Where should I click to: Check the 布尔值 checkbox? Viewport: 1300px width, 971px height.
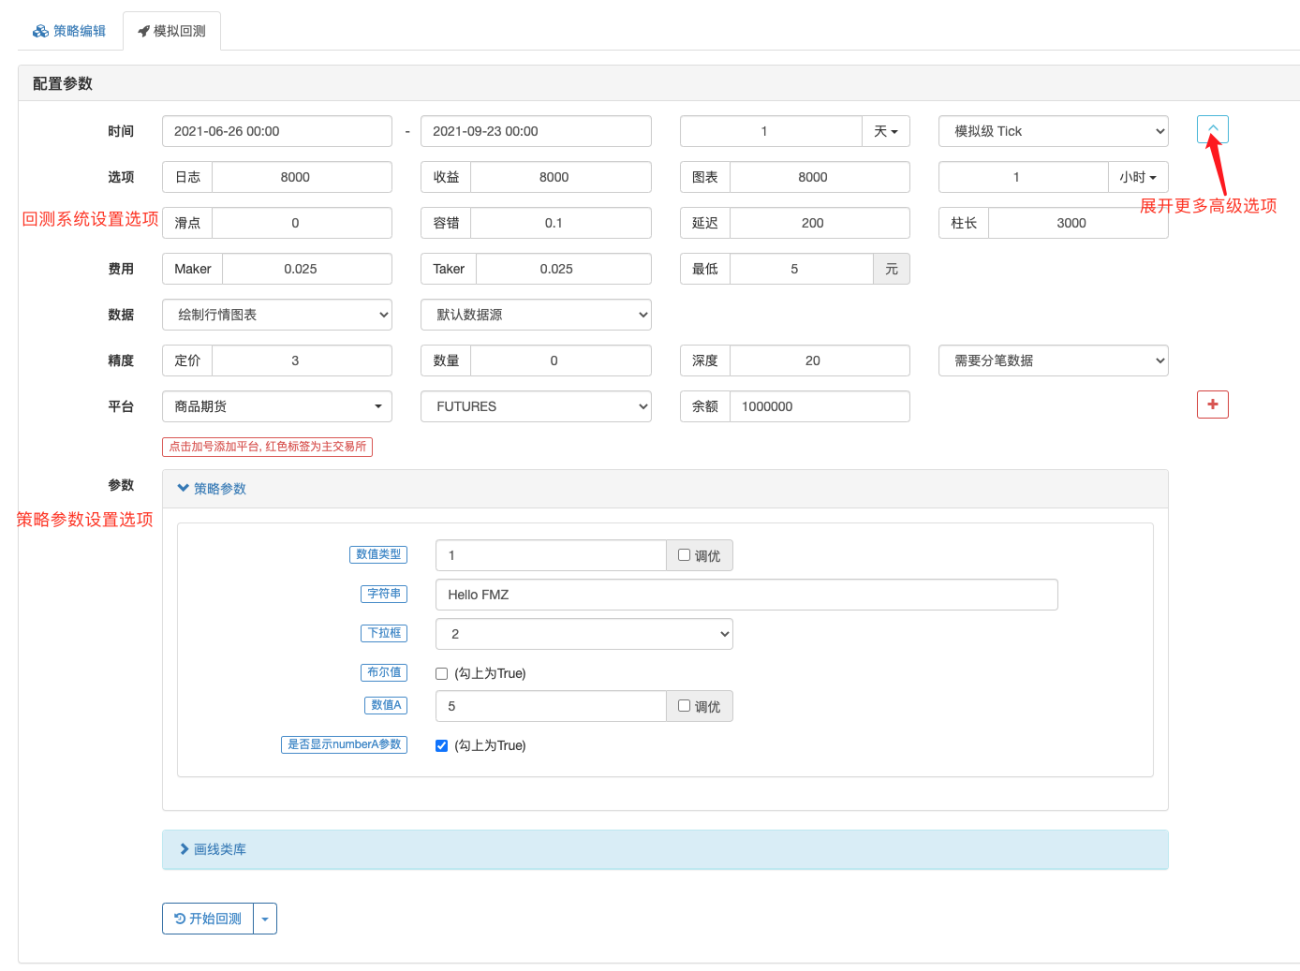pyautogui.click(x=441, y=674)
